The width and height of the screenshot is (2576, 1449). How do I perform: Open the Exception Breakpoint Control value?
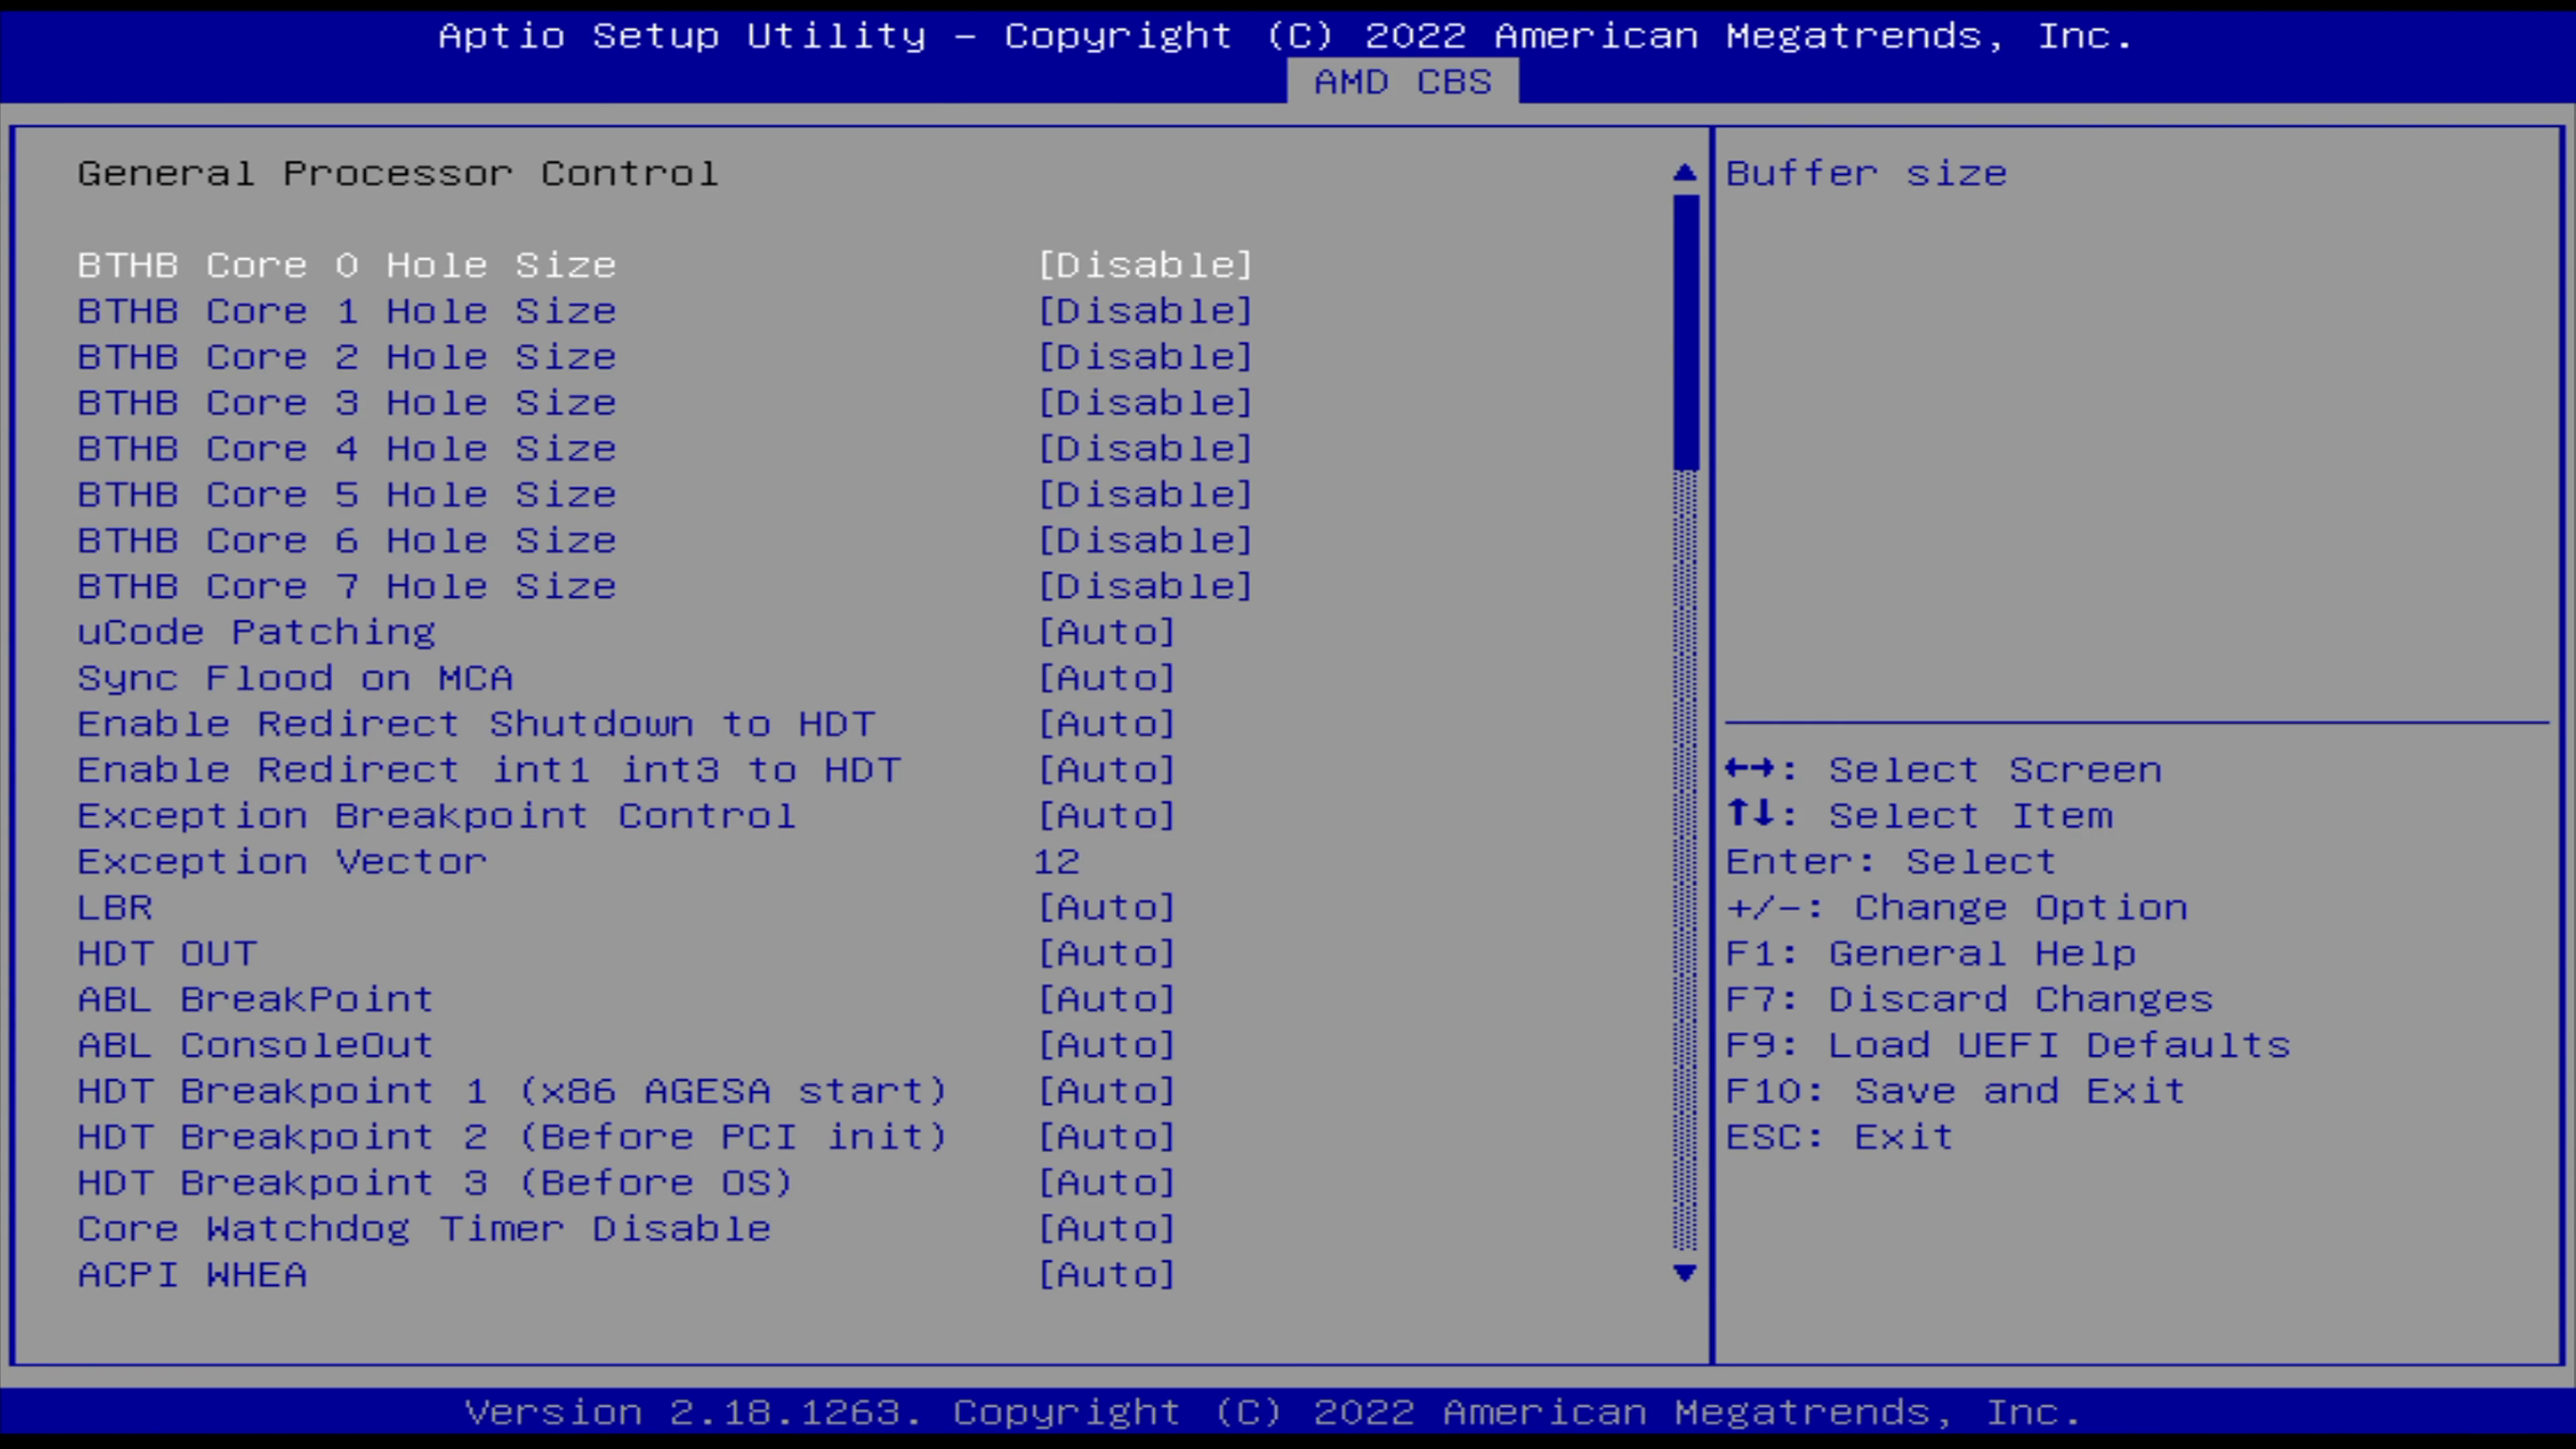1106,816
